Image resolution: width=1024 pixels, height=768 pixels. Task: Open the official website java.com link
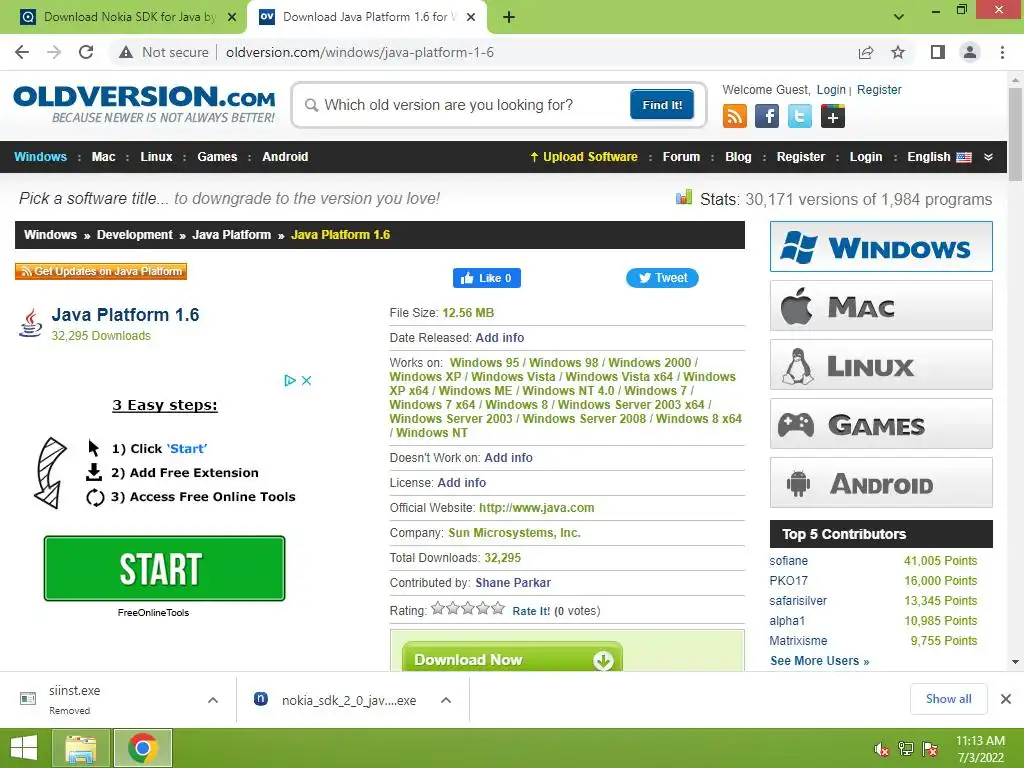pos(537,508)
